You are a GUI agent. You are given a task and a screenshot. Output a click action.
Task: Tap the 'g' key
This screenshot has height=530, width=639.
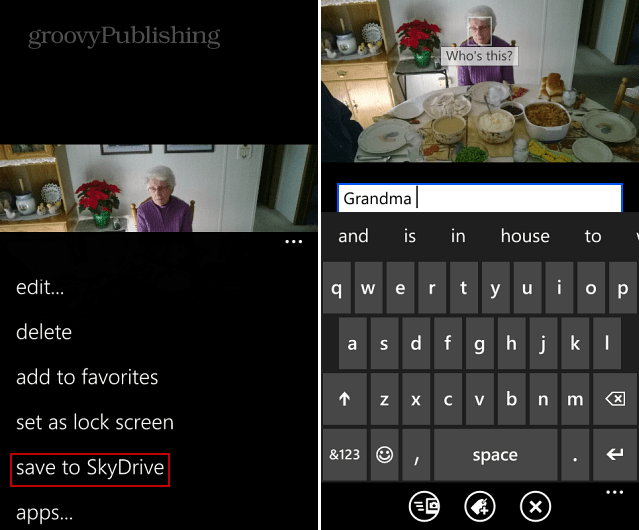[480, 343]
